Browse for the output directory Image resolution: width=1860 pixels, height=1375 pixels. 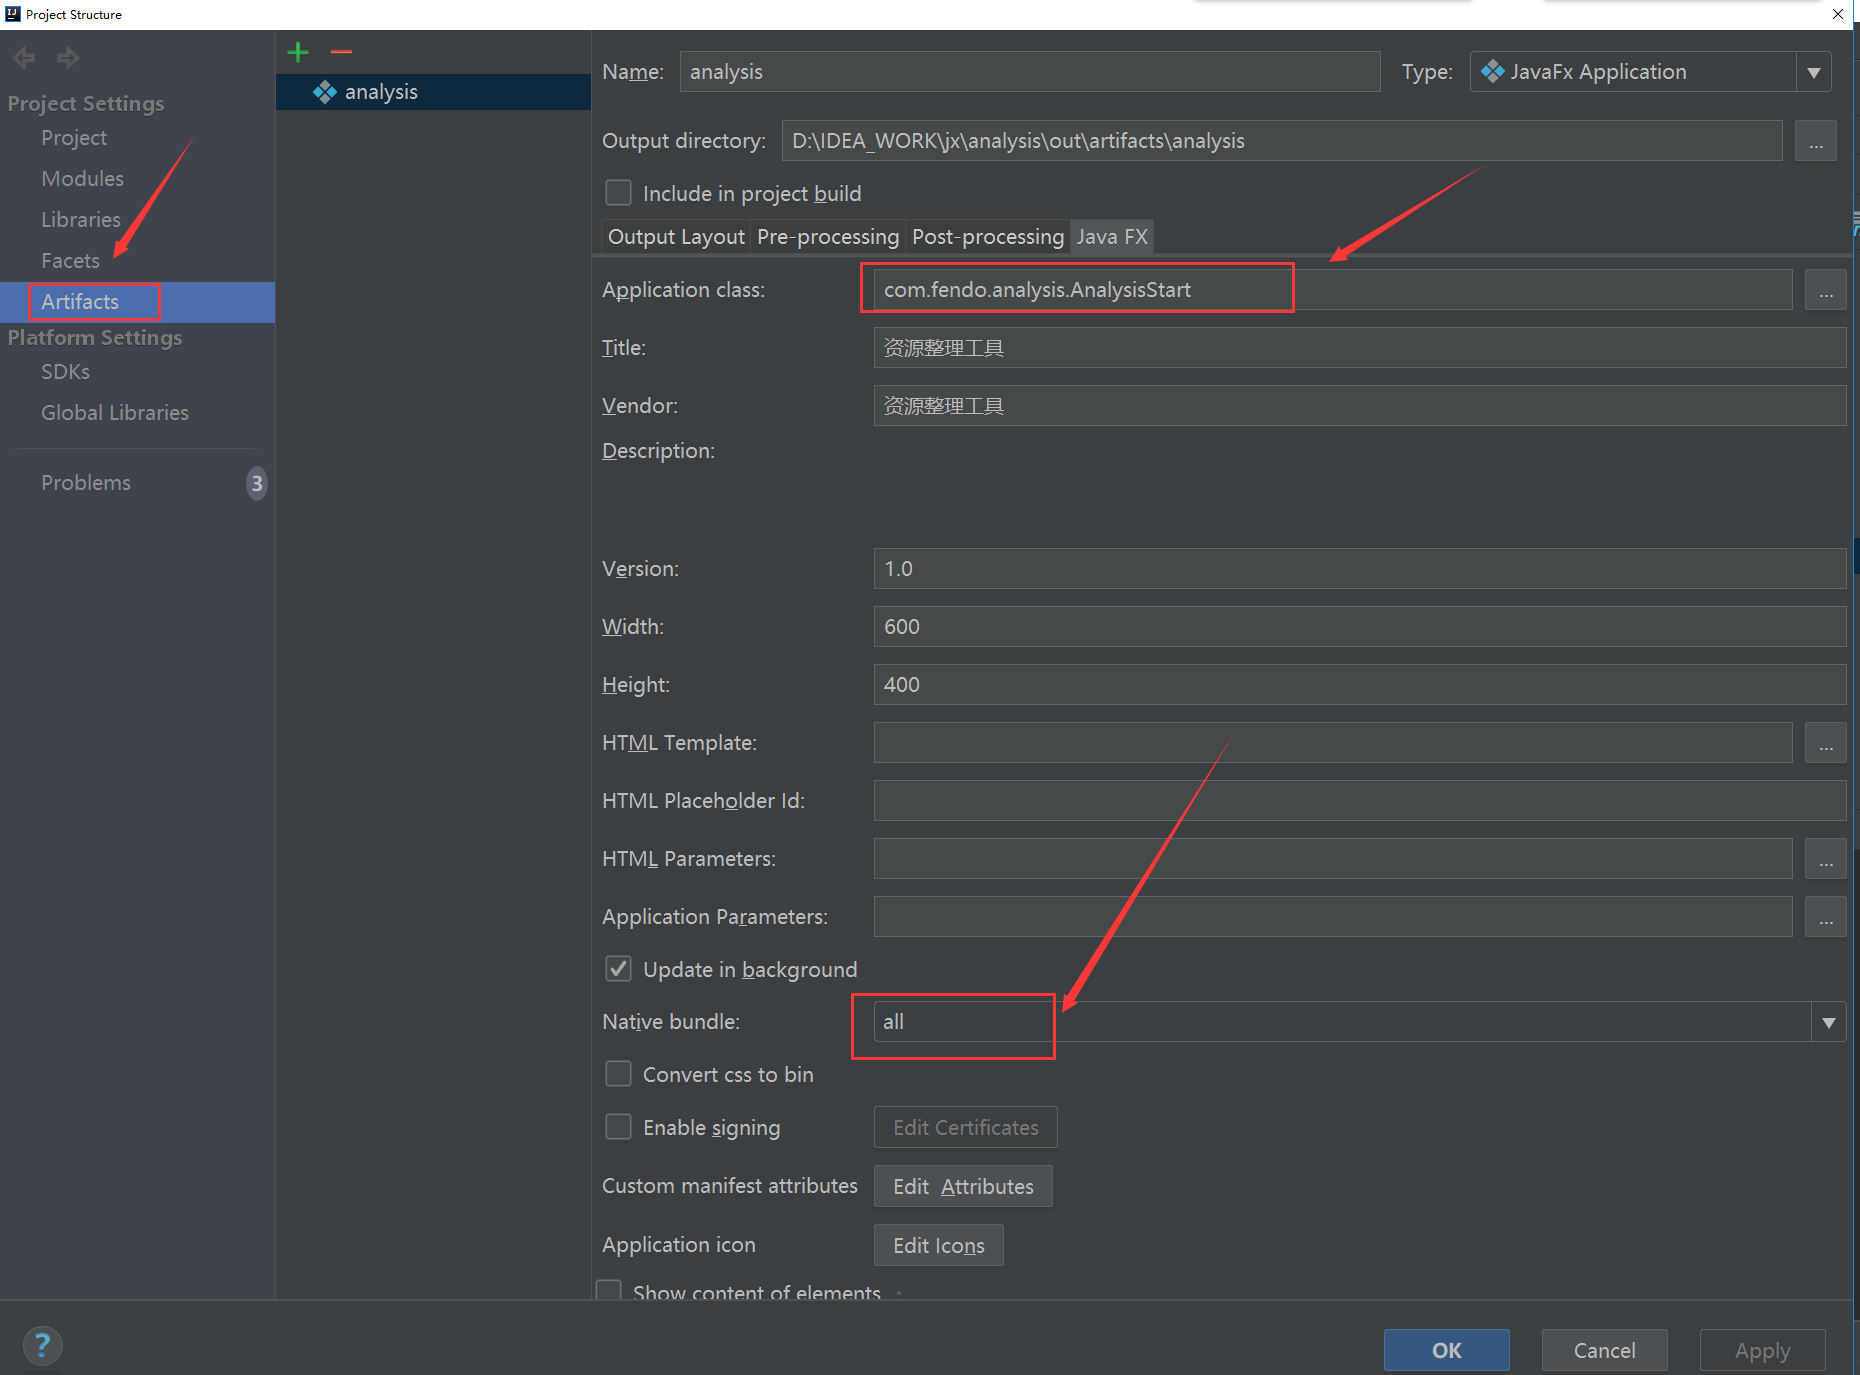coord(1816,141)
